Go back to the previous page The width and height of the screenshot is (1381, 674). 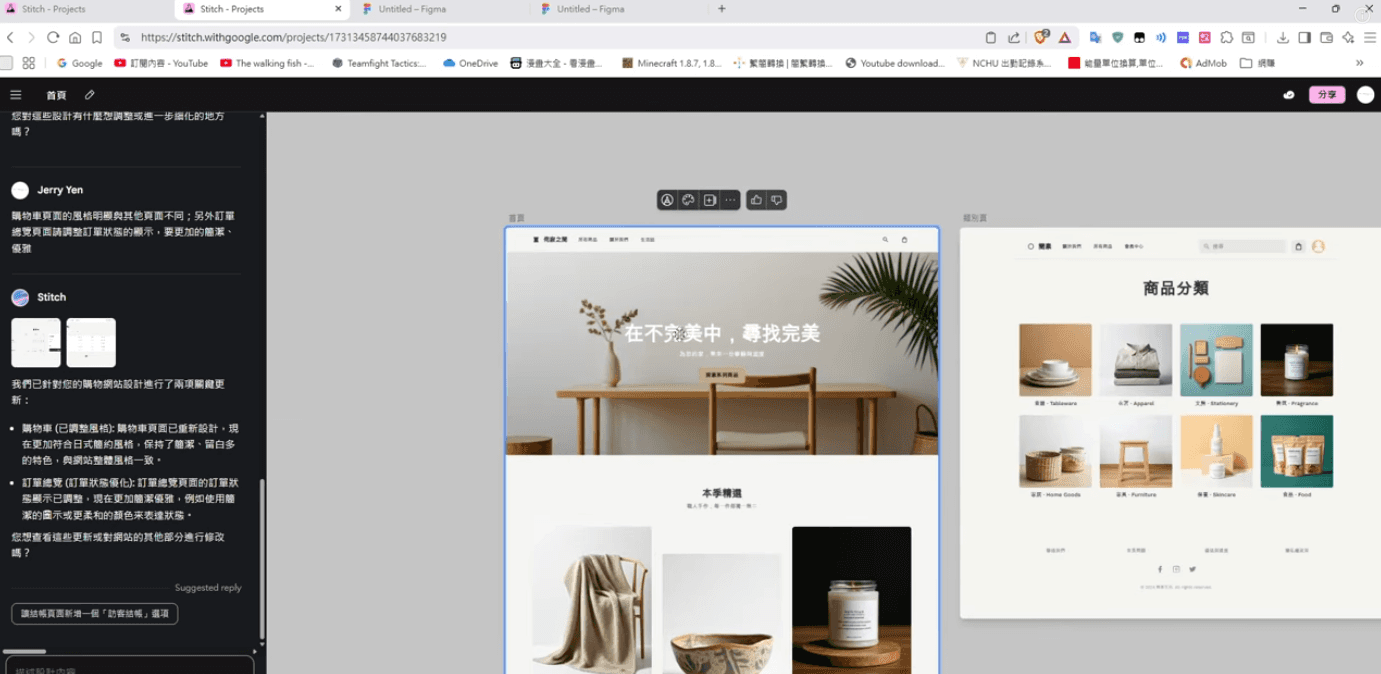coord(10,38)
